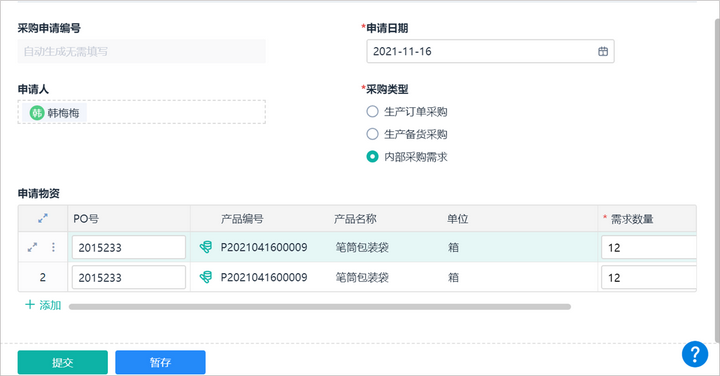720x376 pixels.
Task: Click 箱 unit cell in first row
Action: (453, 247)
